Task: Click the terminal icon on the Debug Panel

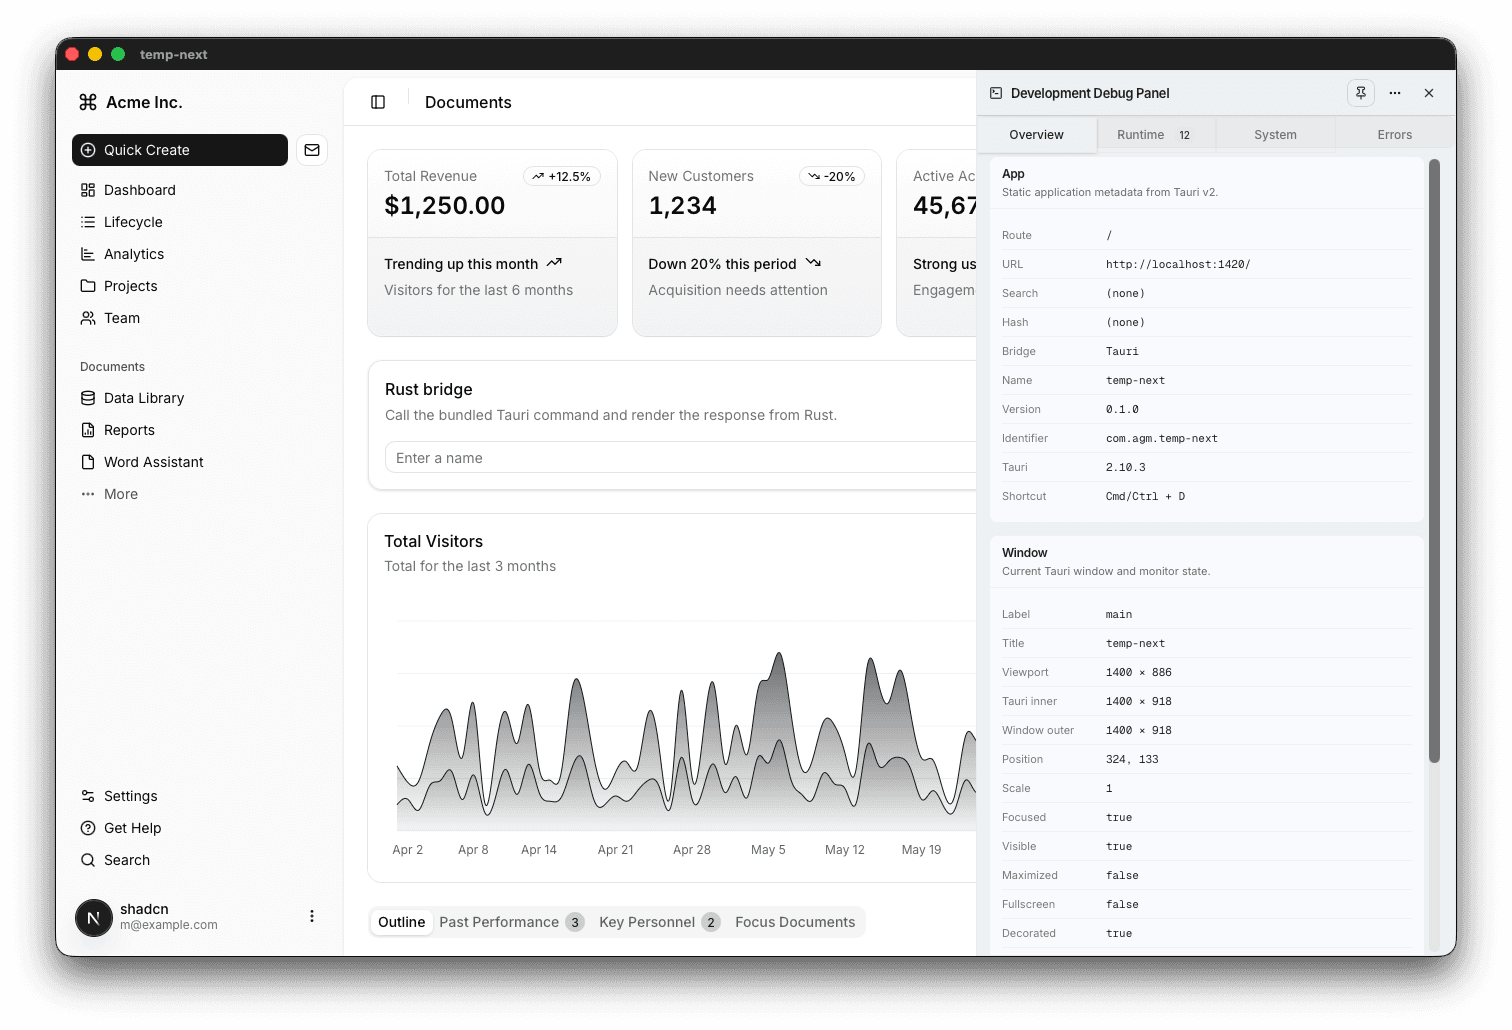Action: coord(995,93)
